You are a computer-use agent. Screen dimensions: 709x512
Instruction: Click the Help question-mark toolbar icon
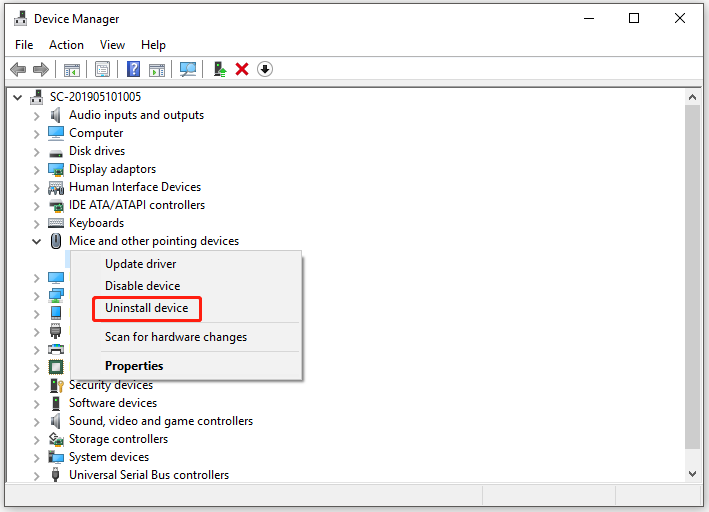(133, 69)
